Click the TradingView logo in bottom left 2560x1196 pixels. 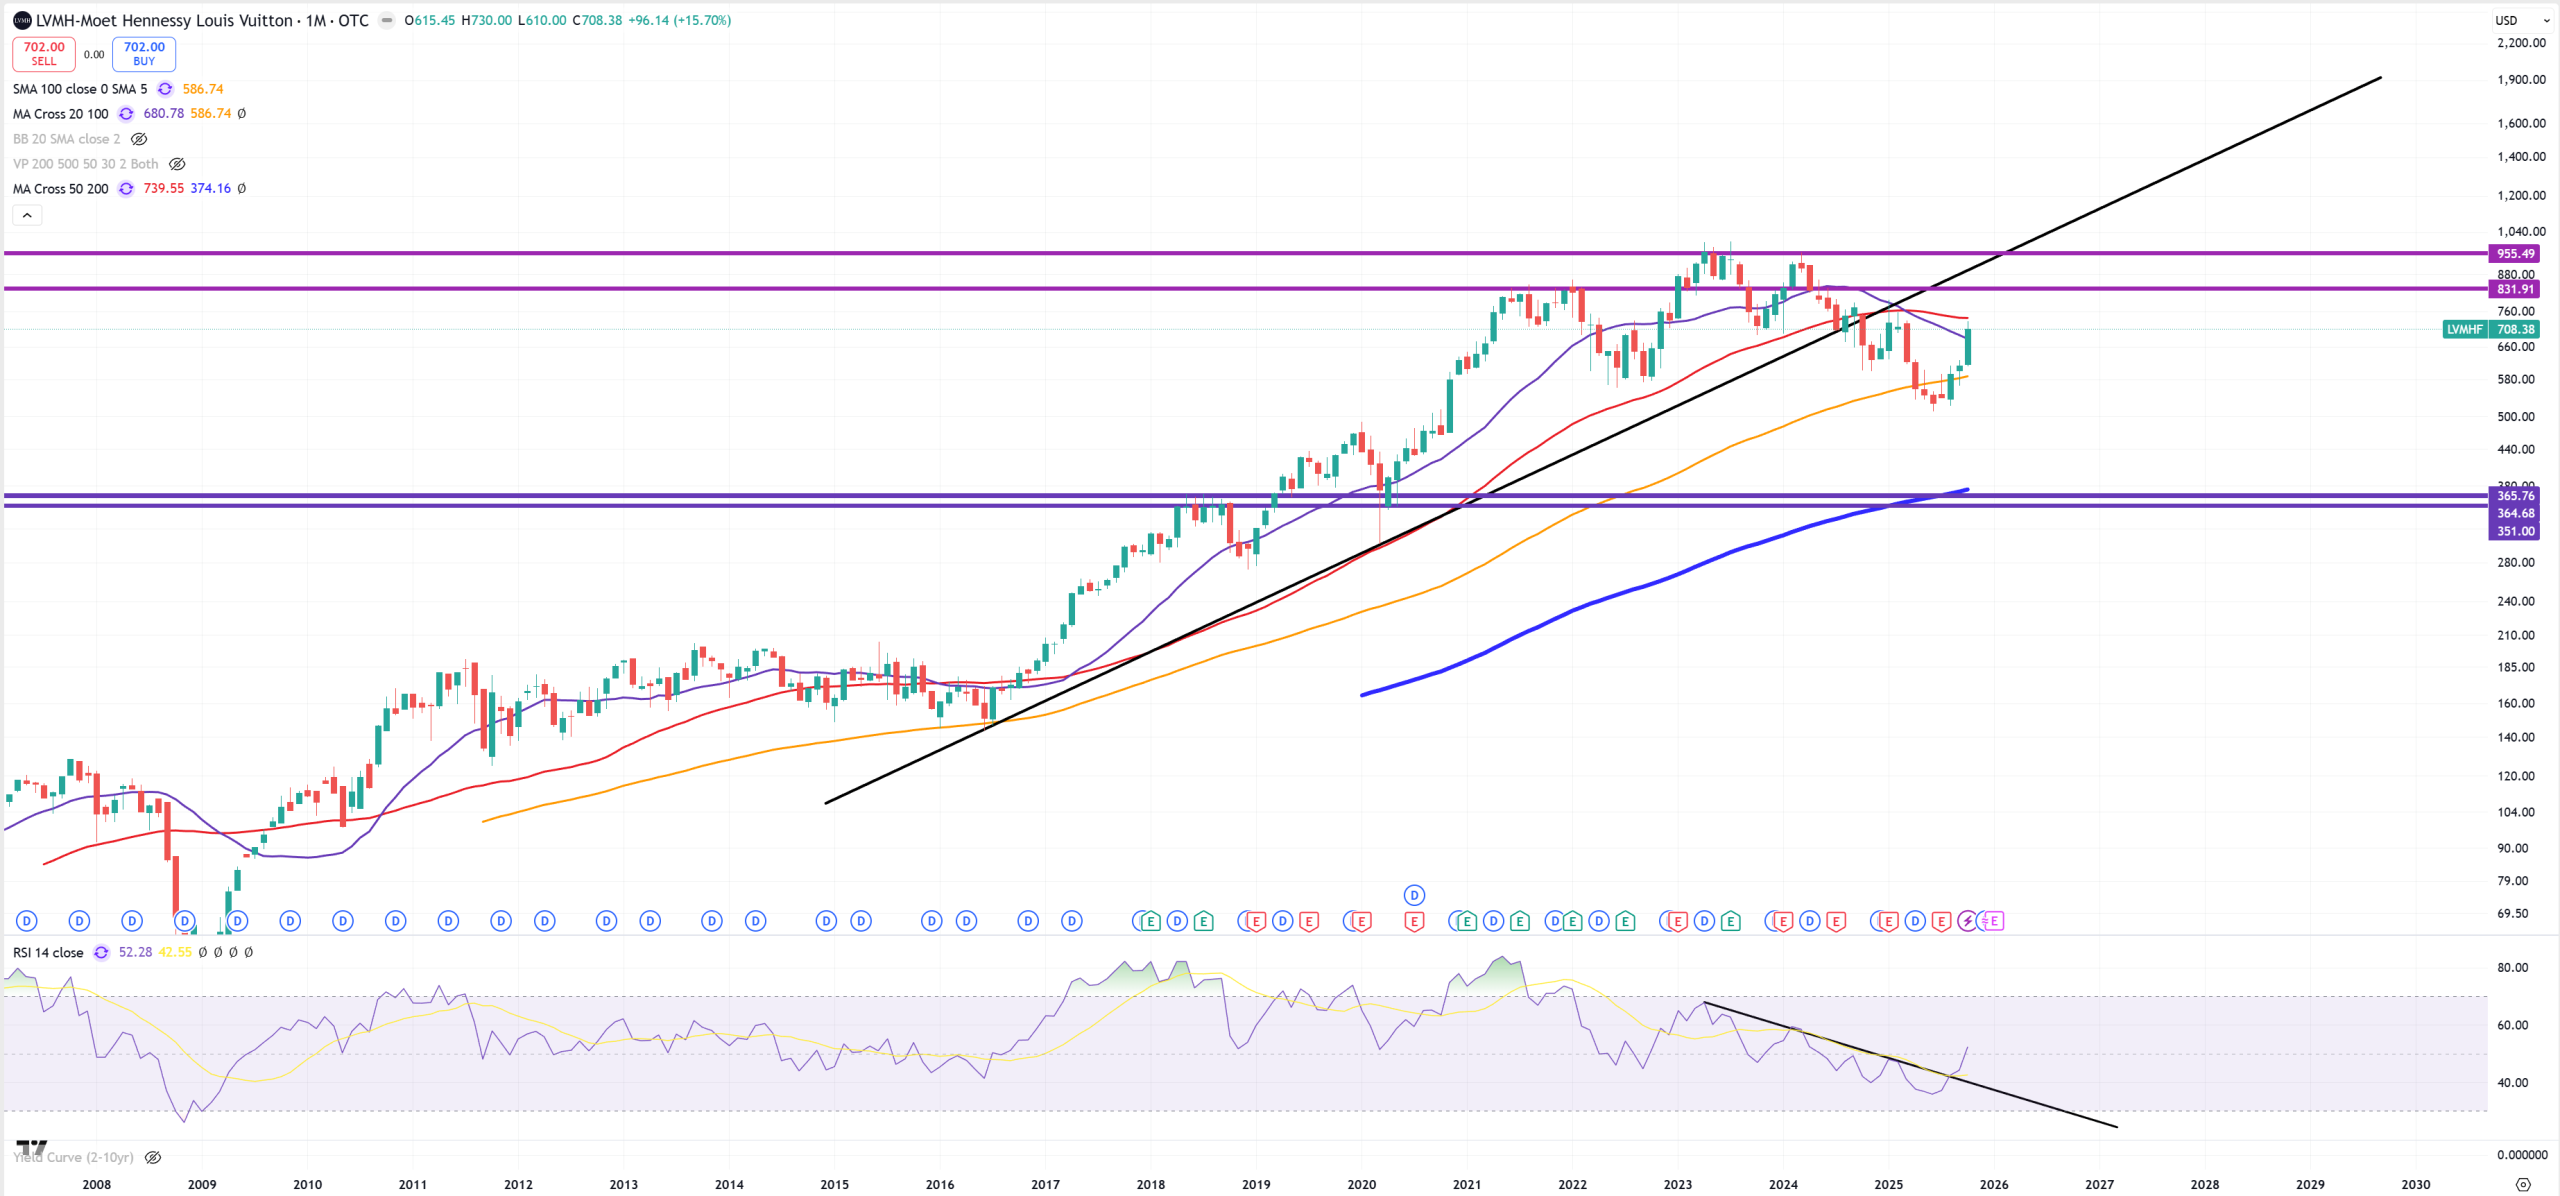pyautogui.click(x=31, y=1148)
